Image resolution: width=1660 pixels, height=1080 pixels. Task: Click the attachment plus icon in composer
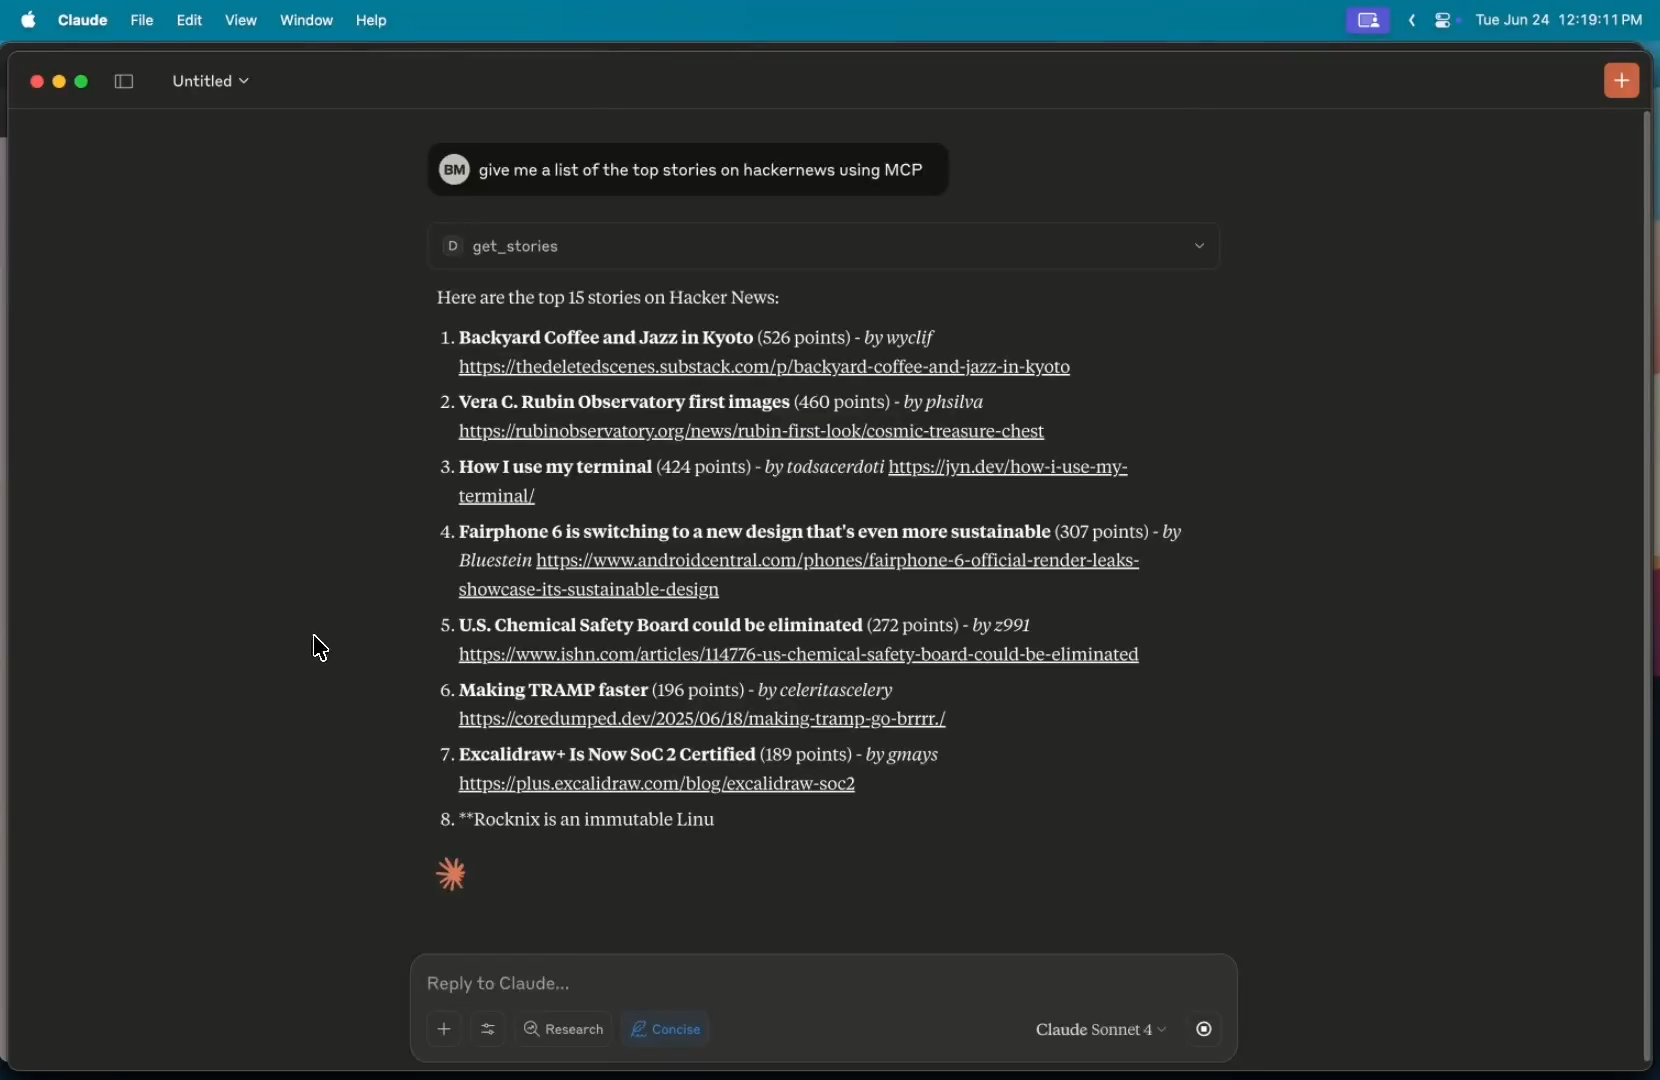pos(445,1029)
